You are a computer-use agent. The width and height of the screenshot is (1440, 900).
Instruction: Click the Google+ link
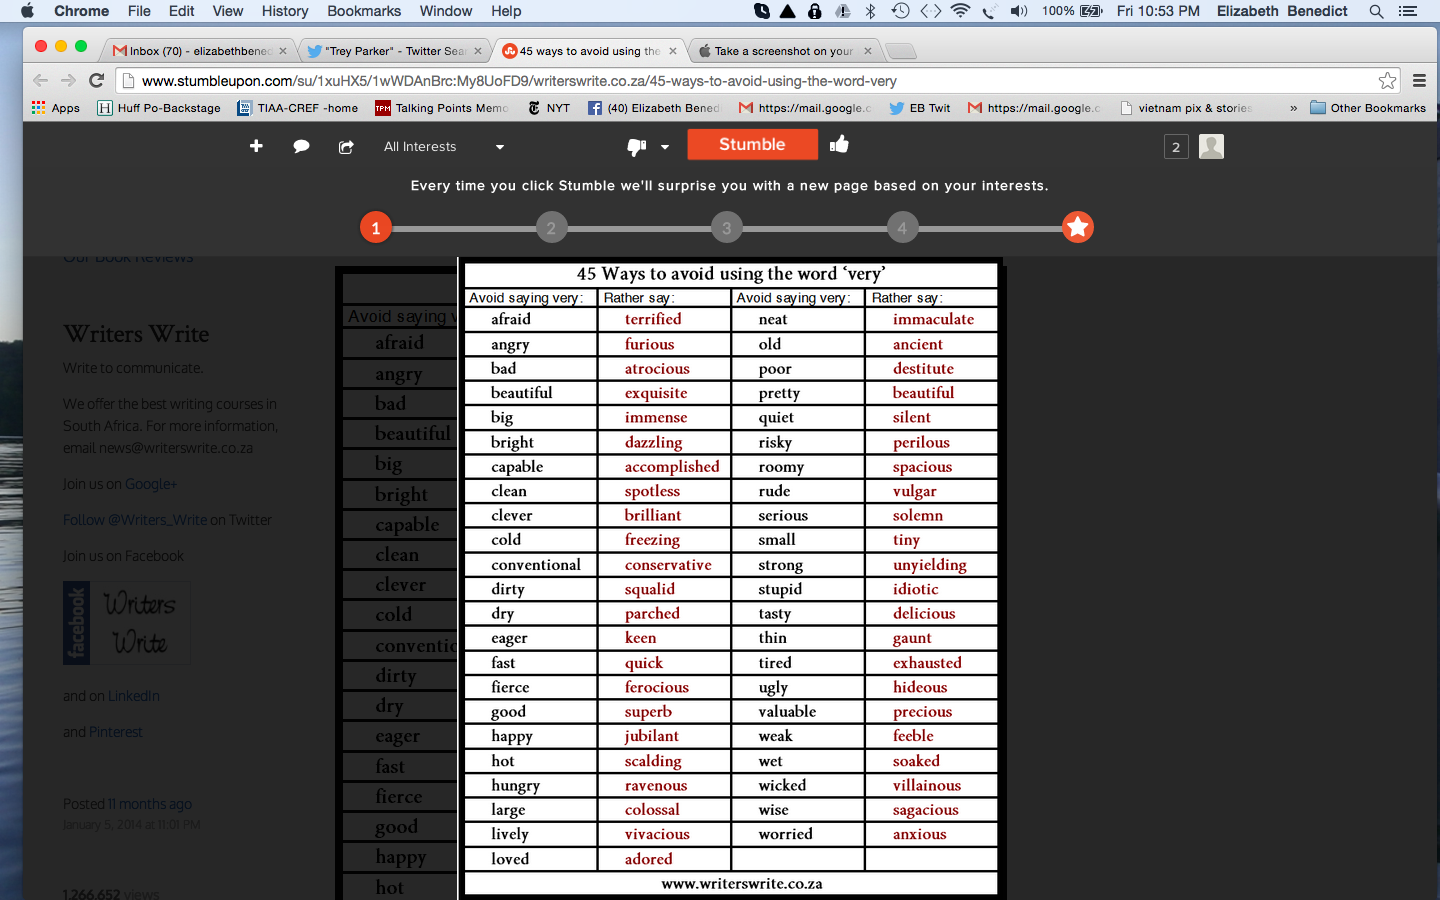[x=151, y=484]
